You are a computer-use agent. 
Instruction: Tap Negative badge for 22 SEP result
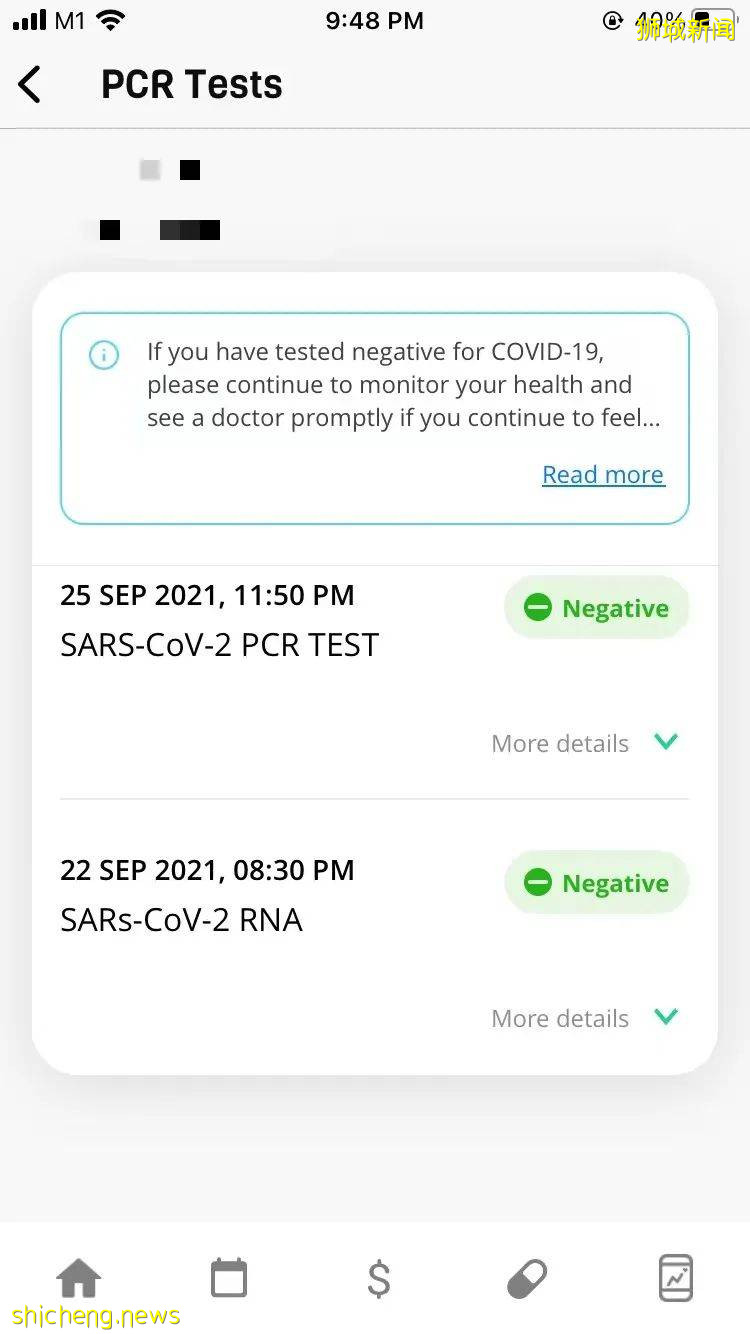tap(597, 883)
